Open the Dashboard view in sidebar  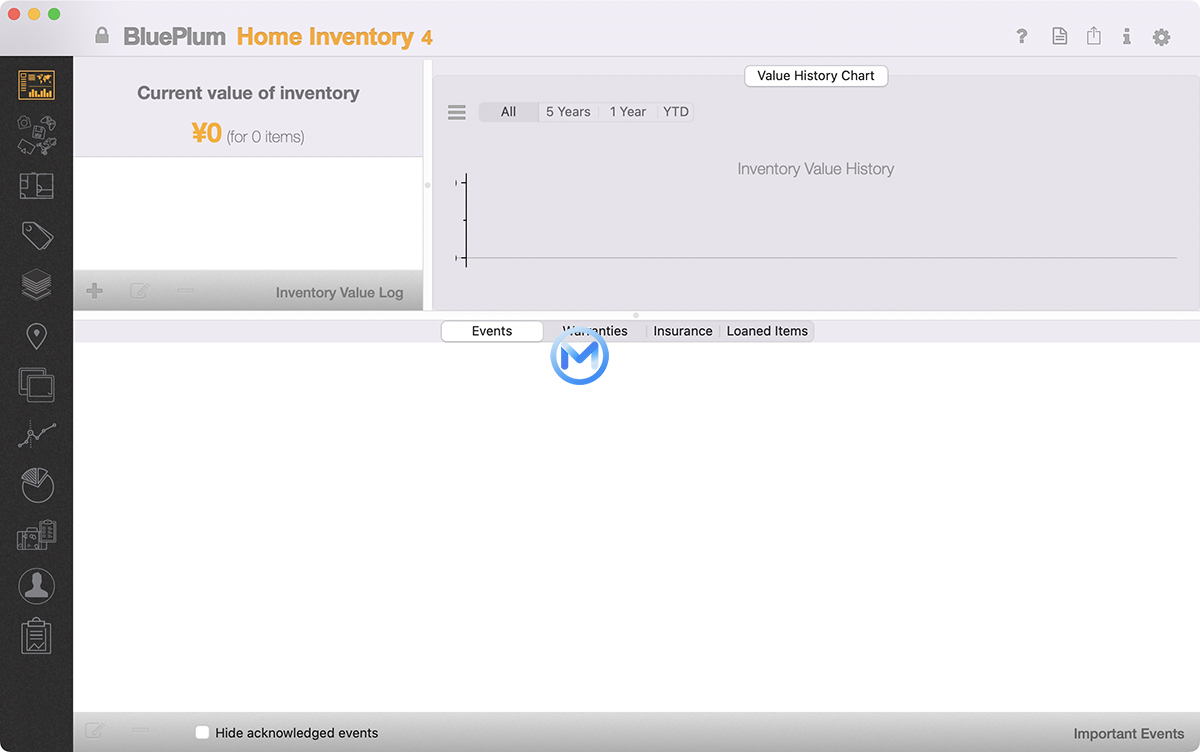point(37,85)
